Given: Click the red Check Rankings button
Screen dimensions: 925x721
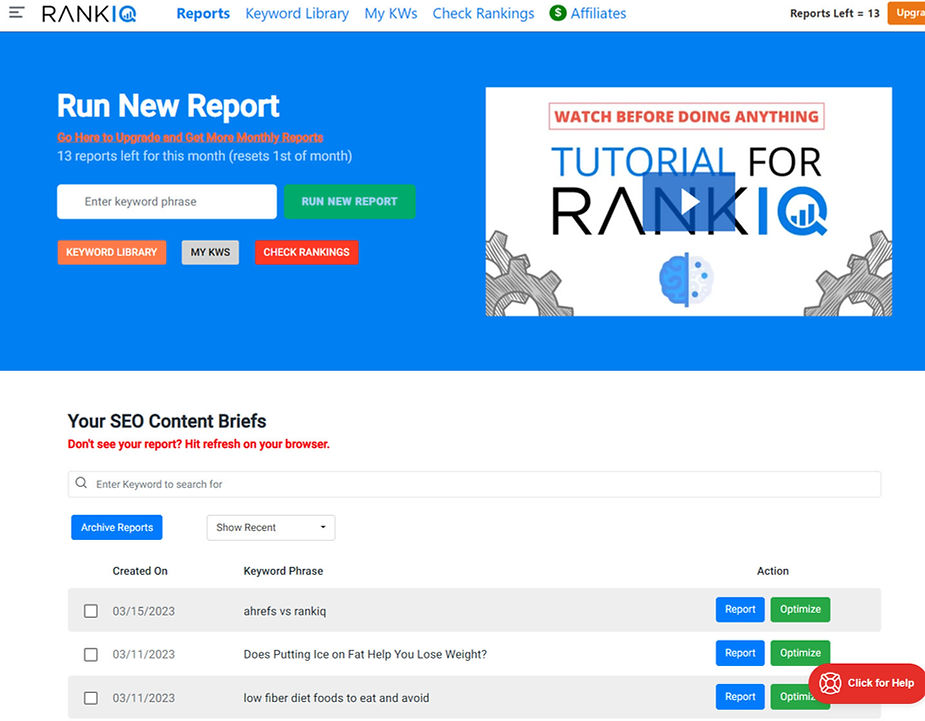Looking at the screenshot, I should click(x=306, y=253).
